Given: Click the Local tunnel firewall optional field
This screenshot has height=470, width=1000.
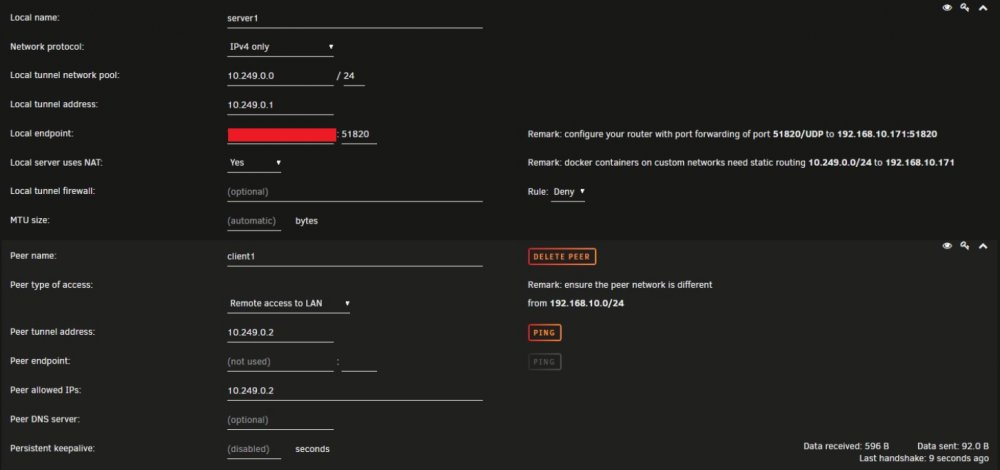Looking at the screenshot, I should point(355,191).
